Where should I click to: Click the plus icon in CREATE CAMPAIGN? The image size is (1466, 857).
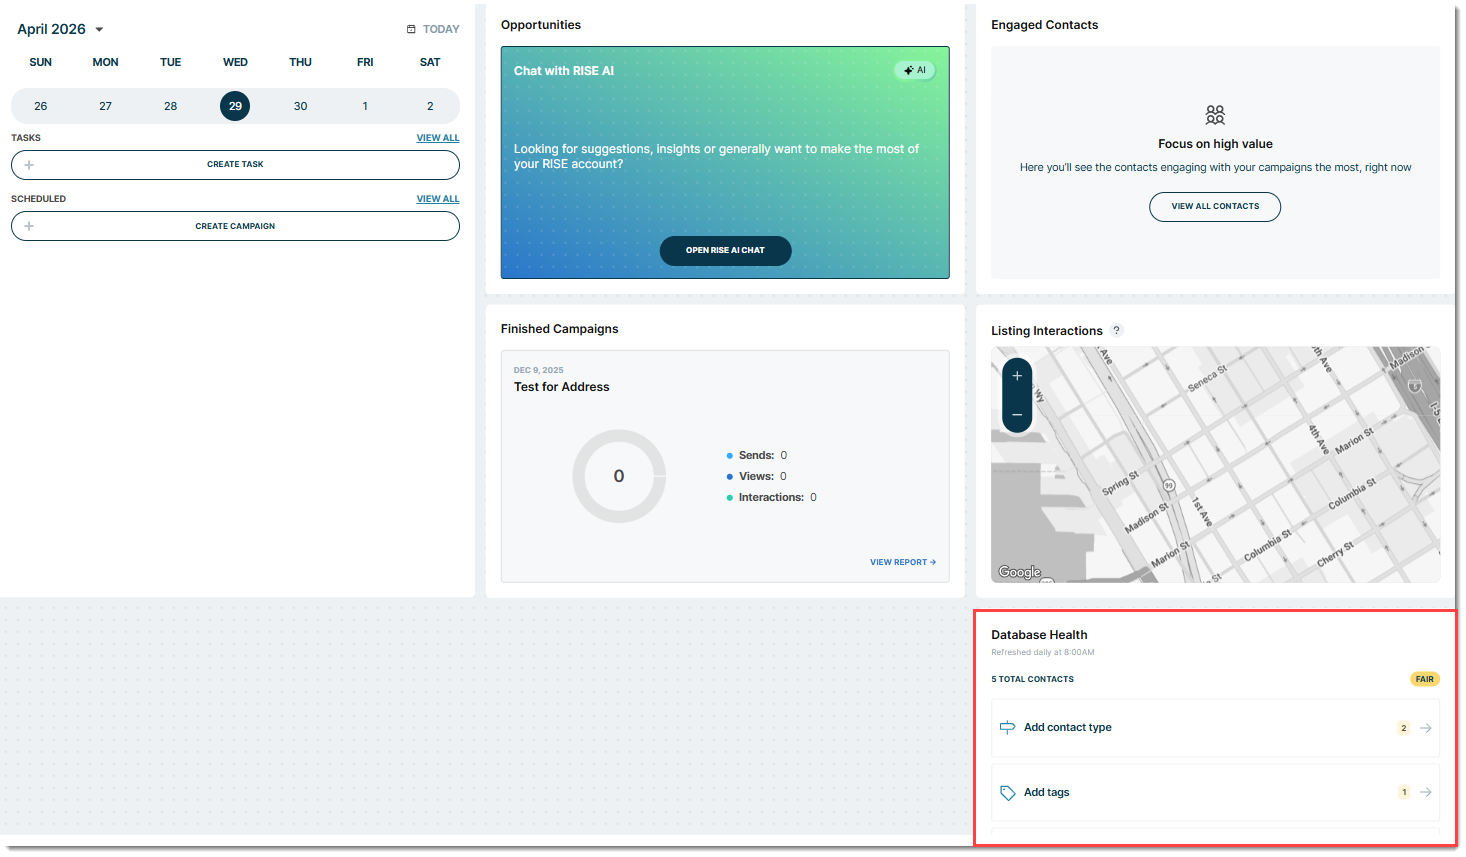pyautogui.click(x=29, y=226)
